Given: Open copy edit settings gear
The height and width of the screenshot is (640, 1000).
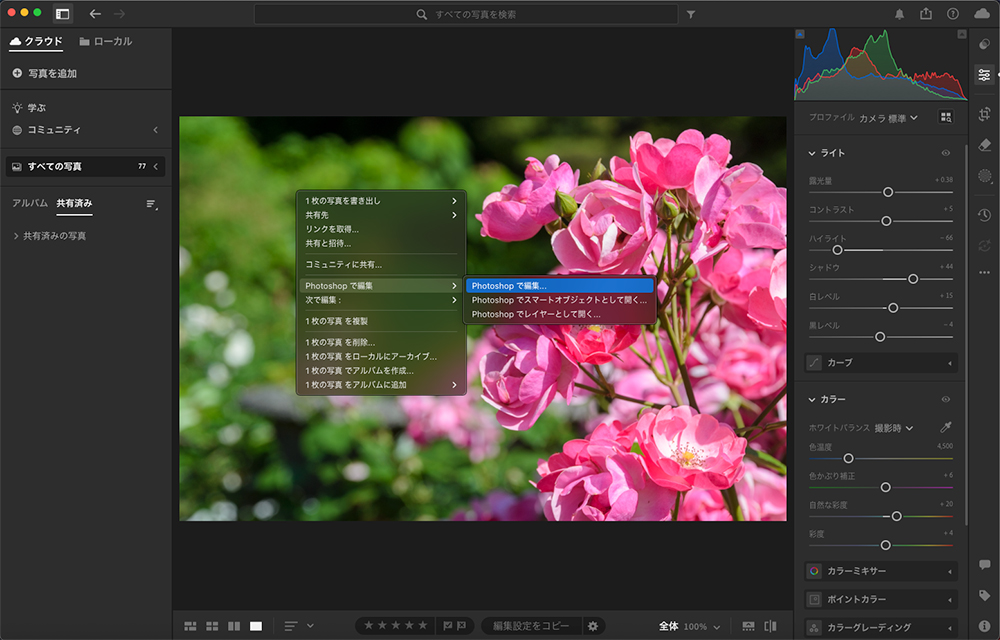Looking at the screenshot, I should pyautogui.click(x=592, y=626).
